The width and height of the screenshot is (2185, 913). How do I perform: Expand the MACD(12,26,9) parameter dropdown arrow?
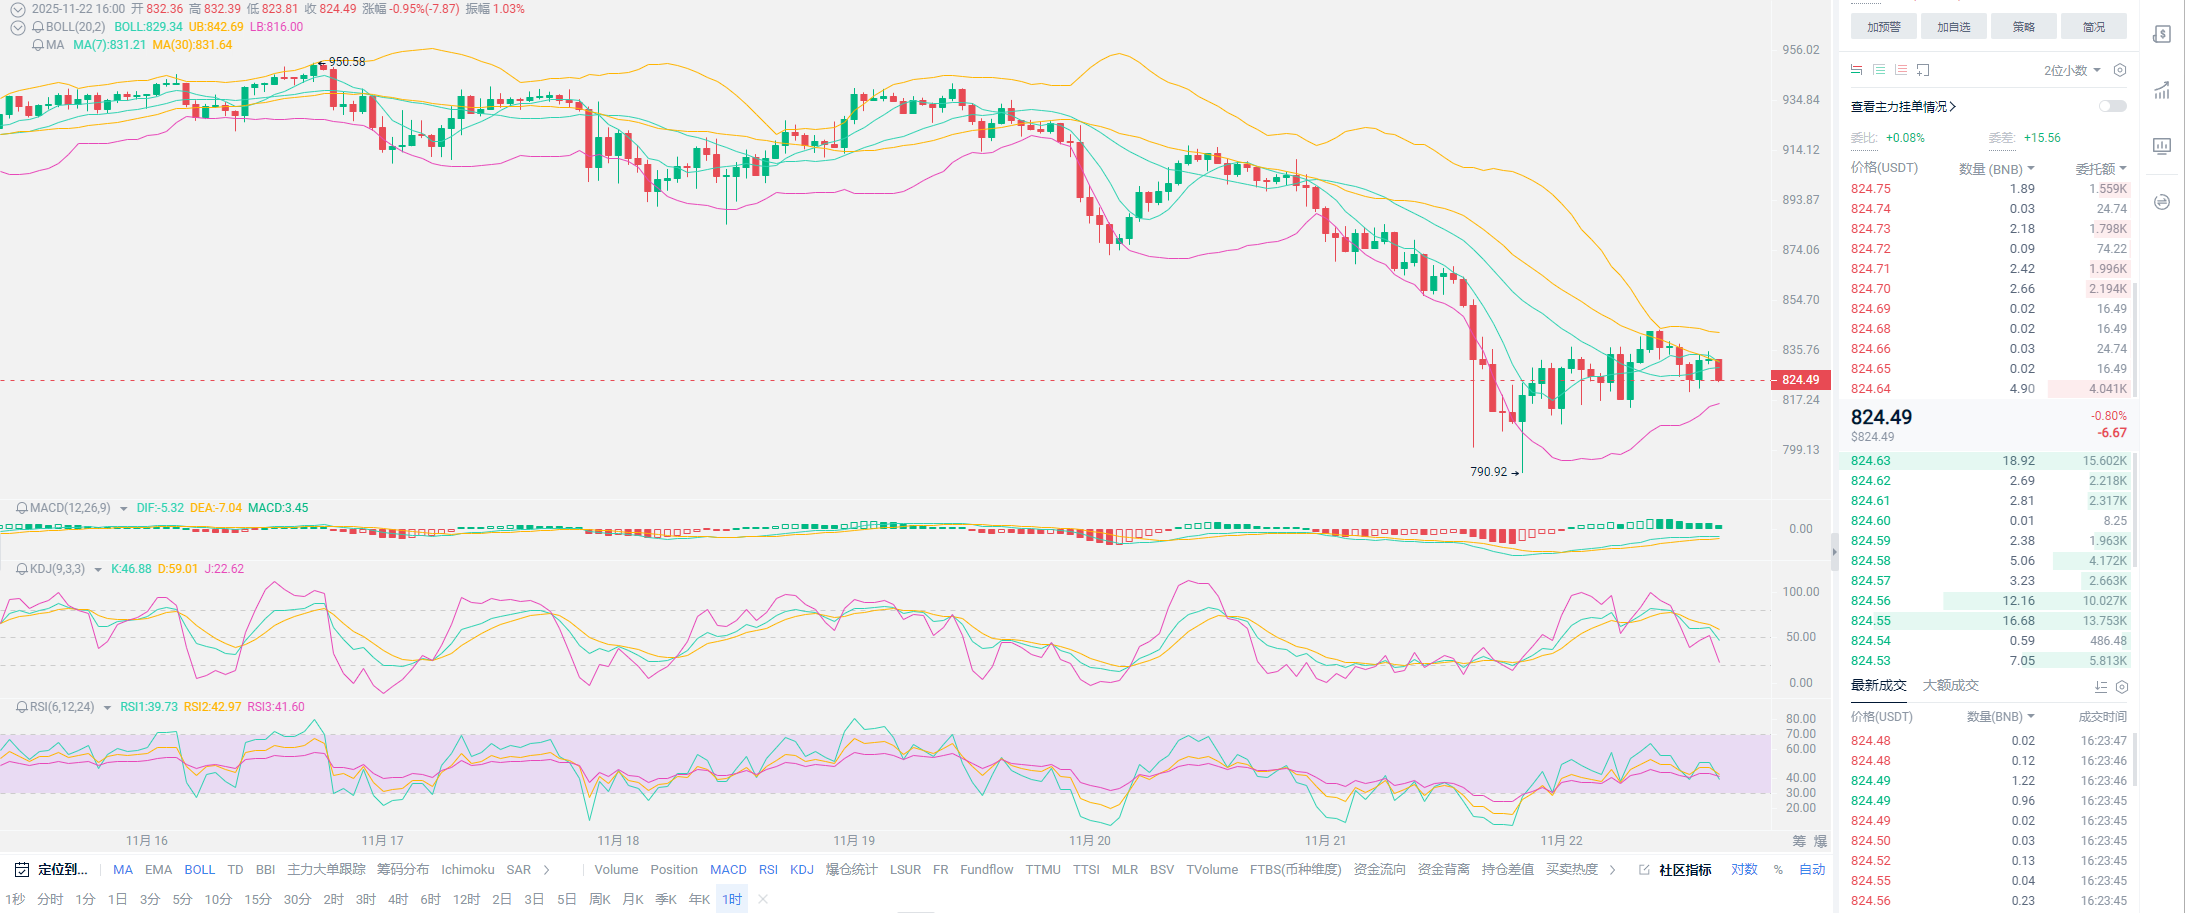click(x=123, y=509)
